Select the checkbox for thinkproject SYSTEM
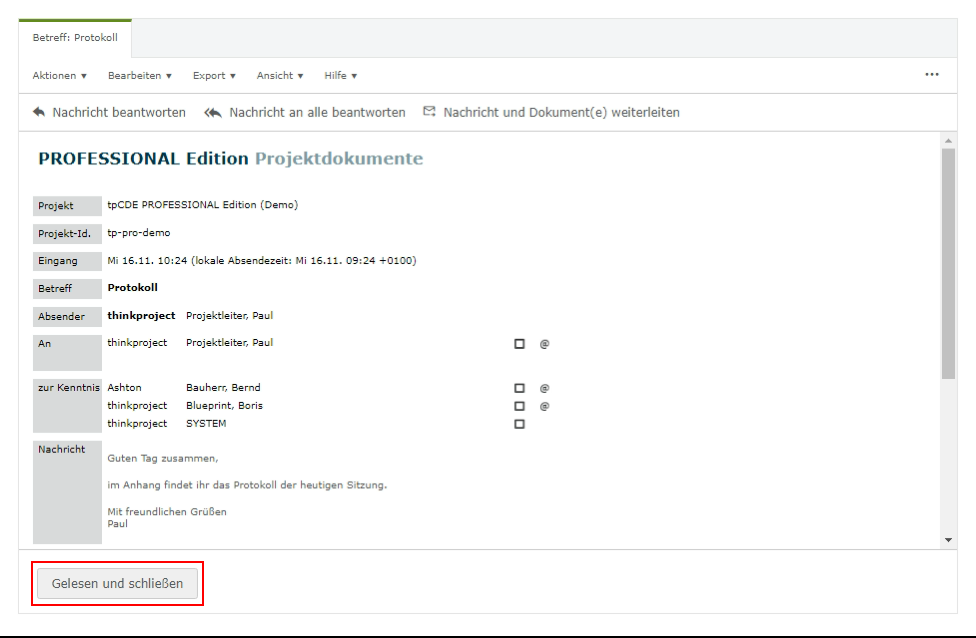Viewport: 976px width, 638px height. [x=519, y=424]
